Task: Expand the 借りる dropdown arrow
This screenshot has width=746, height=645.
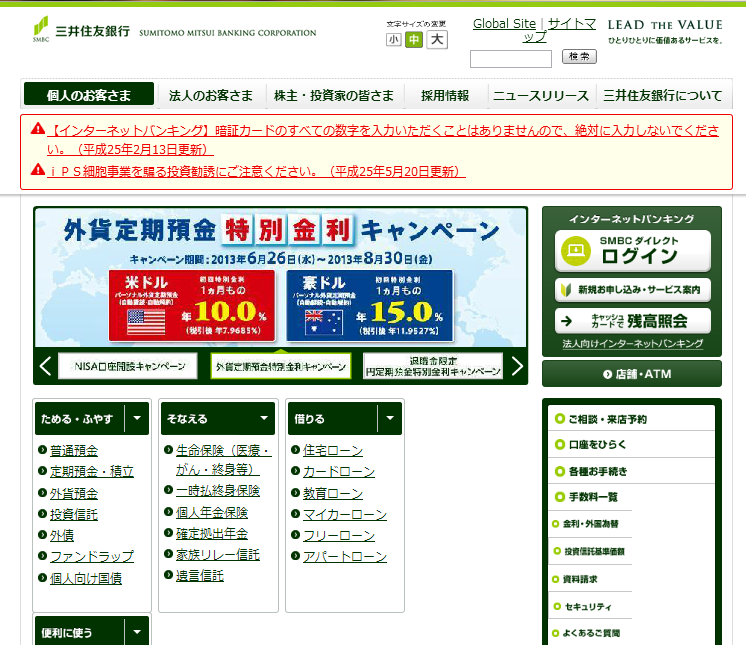Action: pyautogui.click(x=390, y=418)
